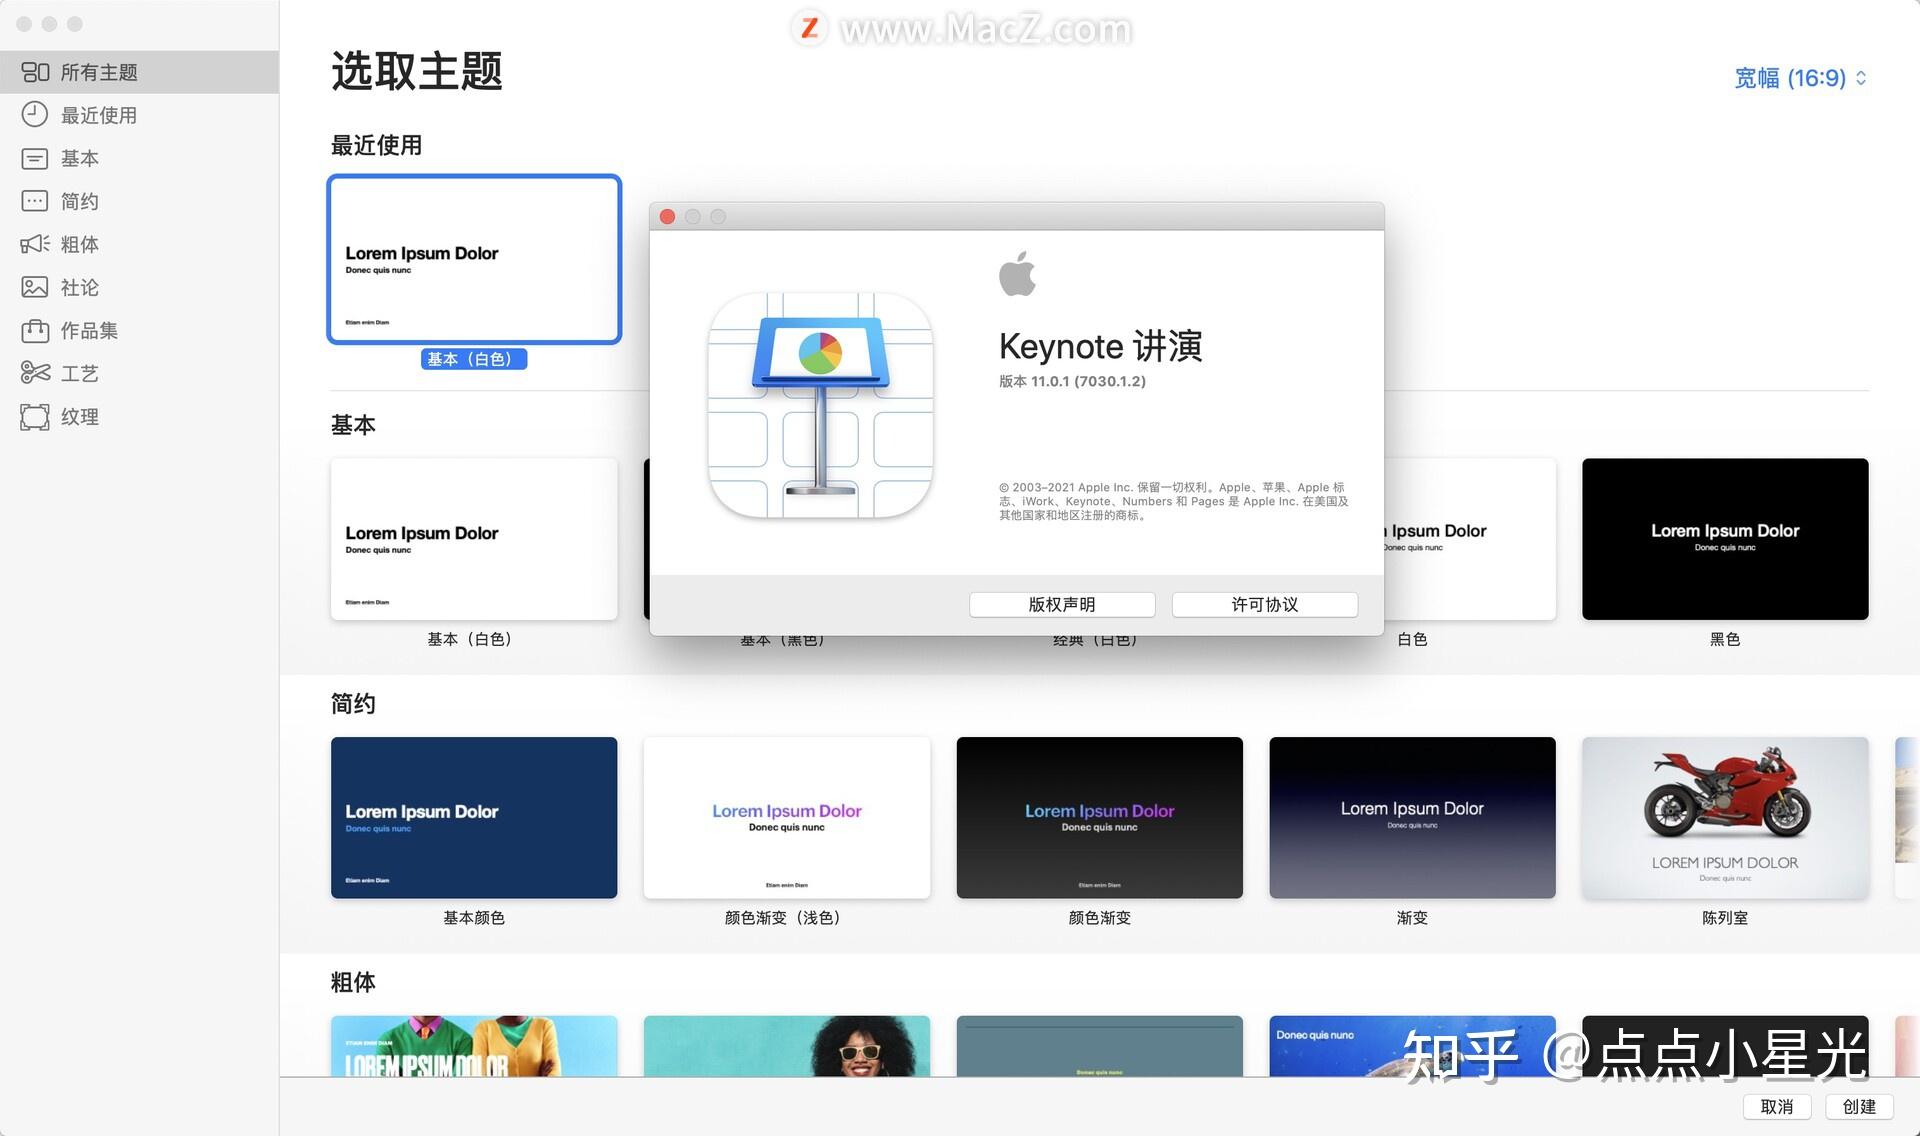Select the 所有主题 sidebar icon

tap(36, 71)
